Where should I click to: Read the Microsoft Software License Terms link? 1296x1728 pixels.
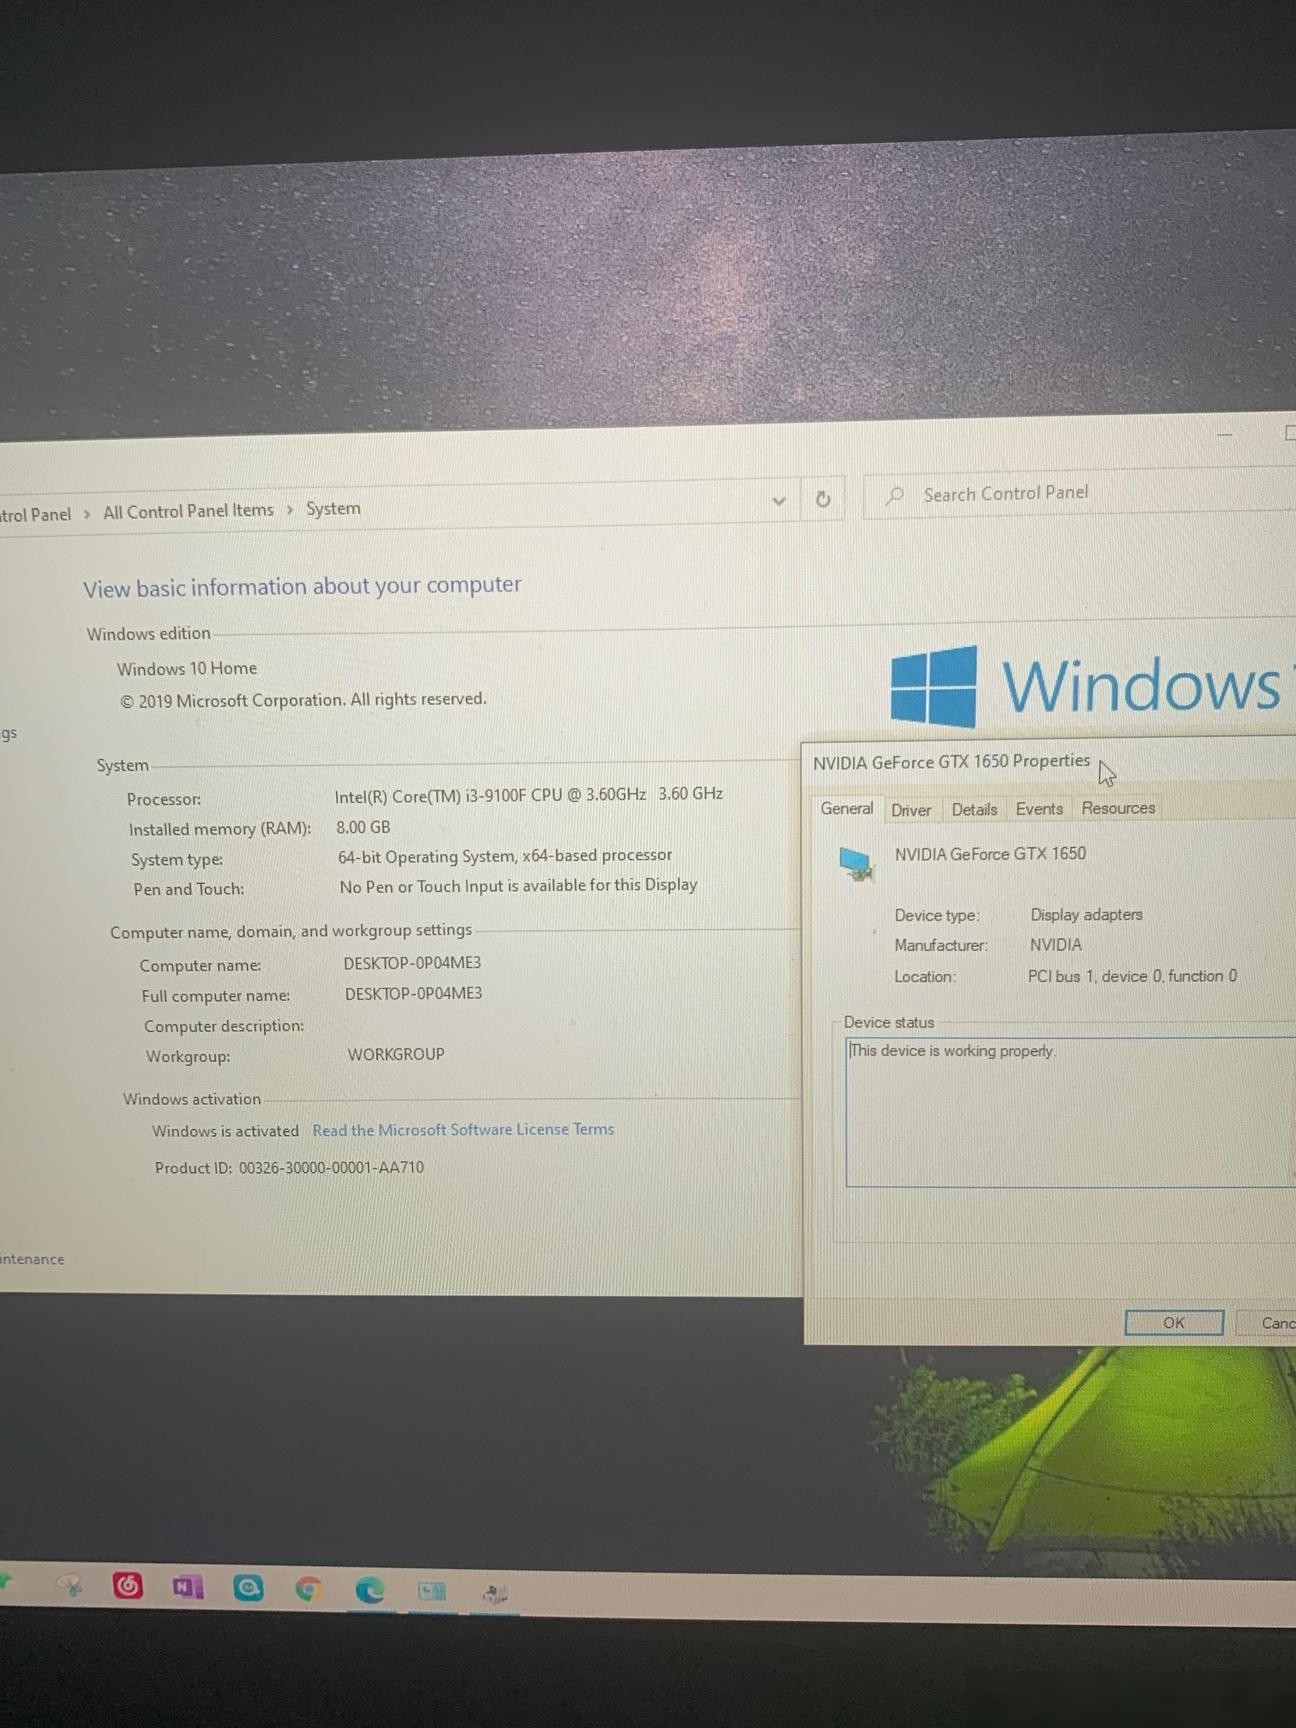coord(463,1129)
